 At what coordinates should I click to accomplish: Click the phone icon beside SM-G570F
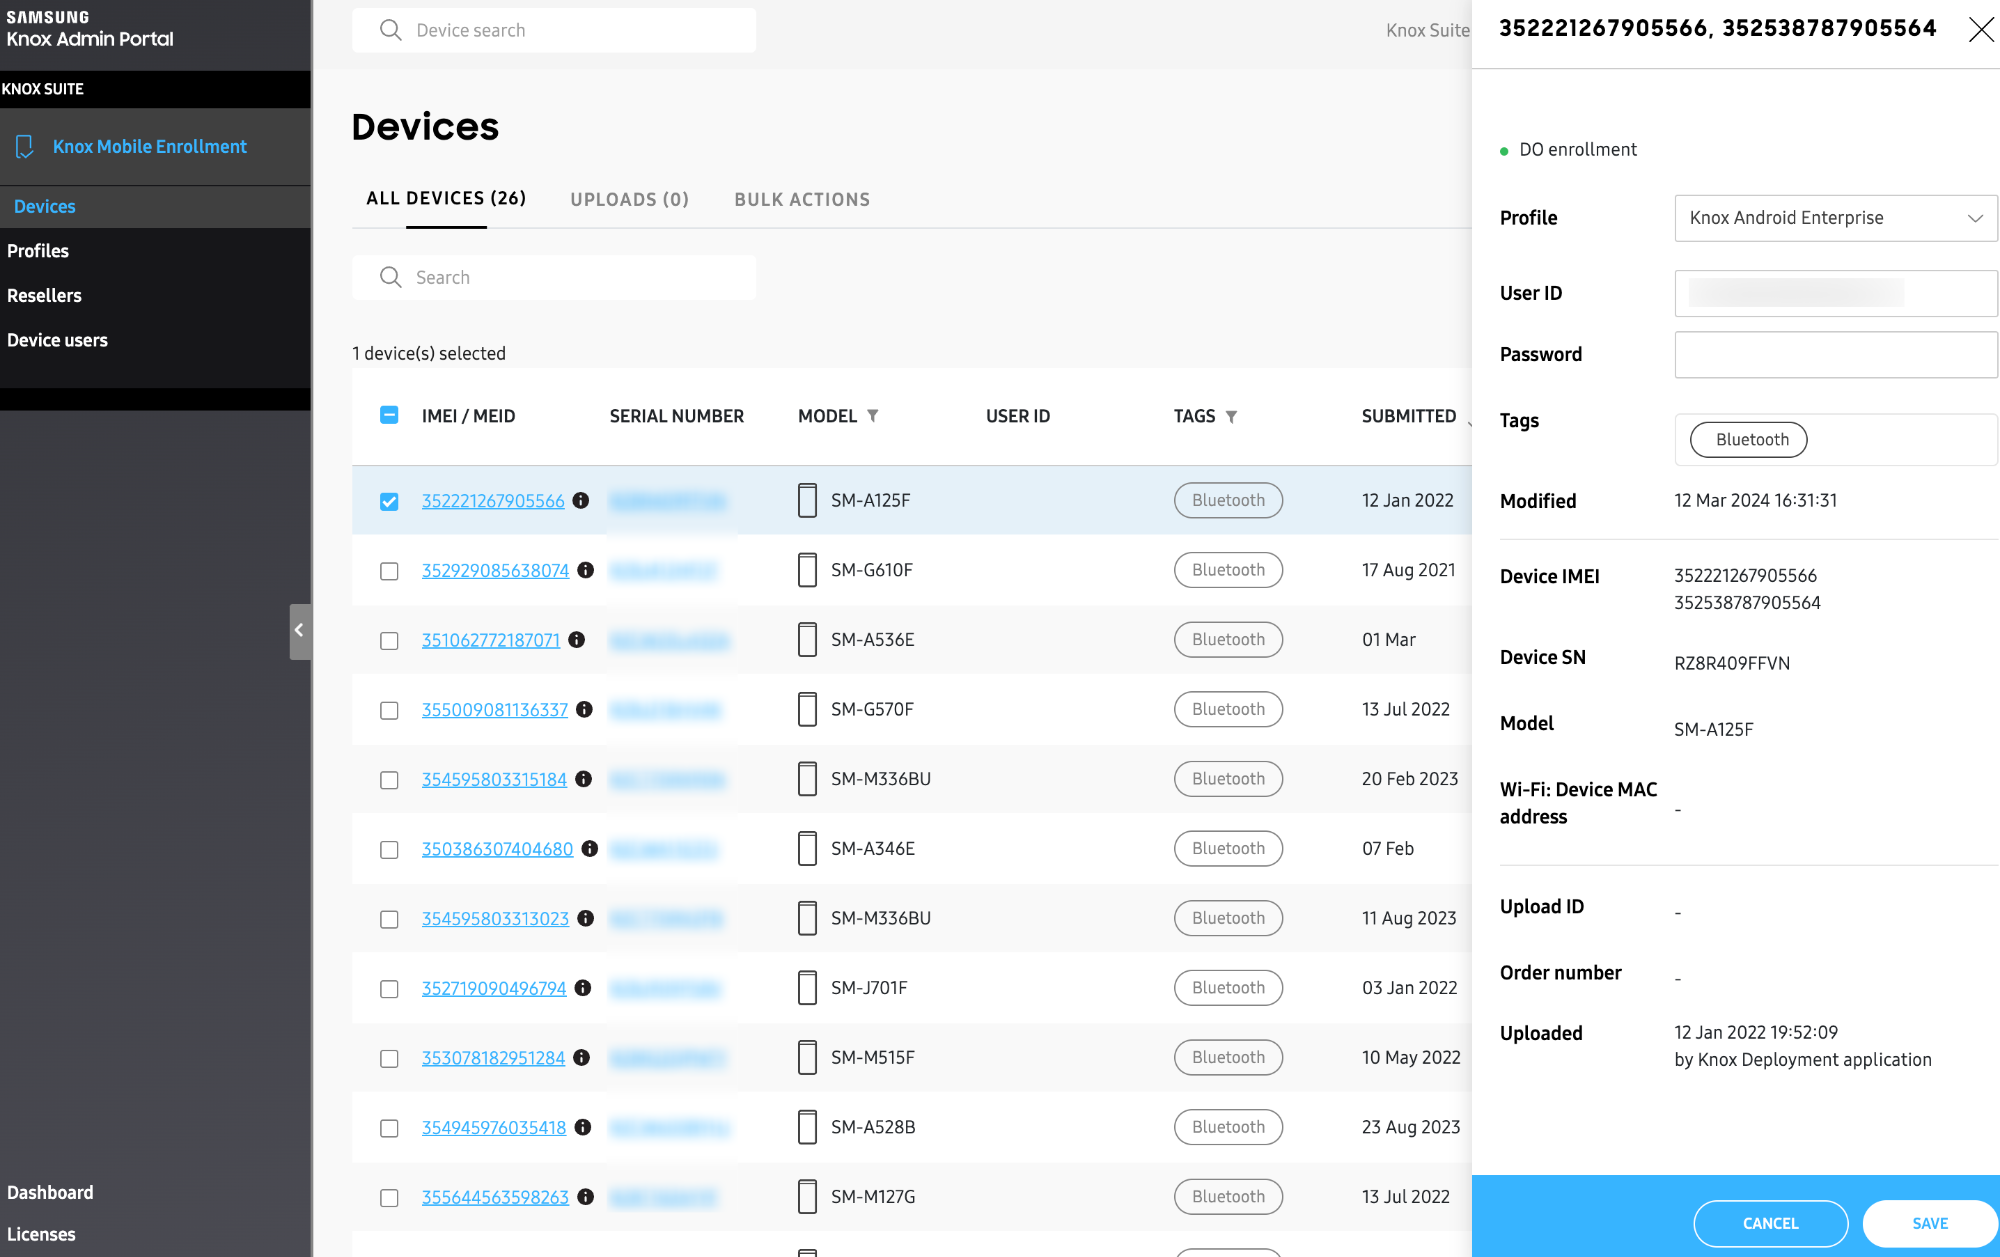tap(807, 709)
